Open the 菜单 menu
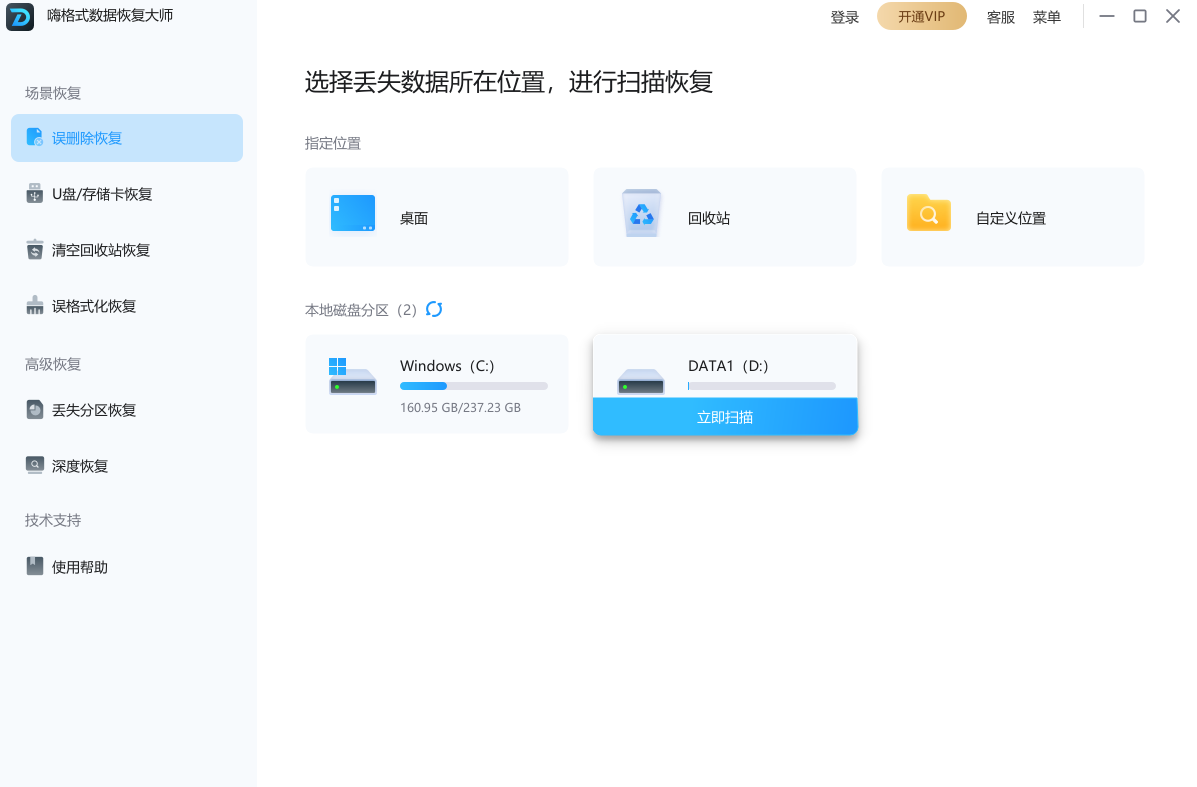Viewport: 1197px width, 787px height. (1047, 16)
